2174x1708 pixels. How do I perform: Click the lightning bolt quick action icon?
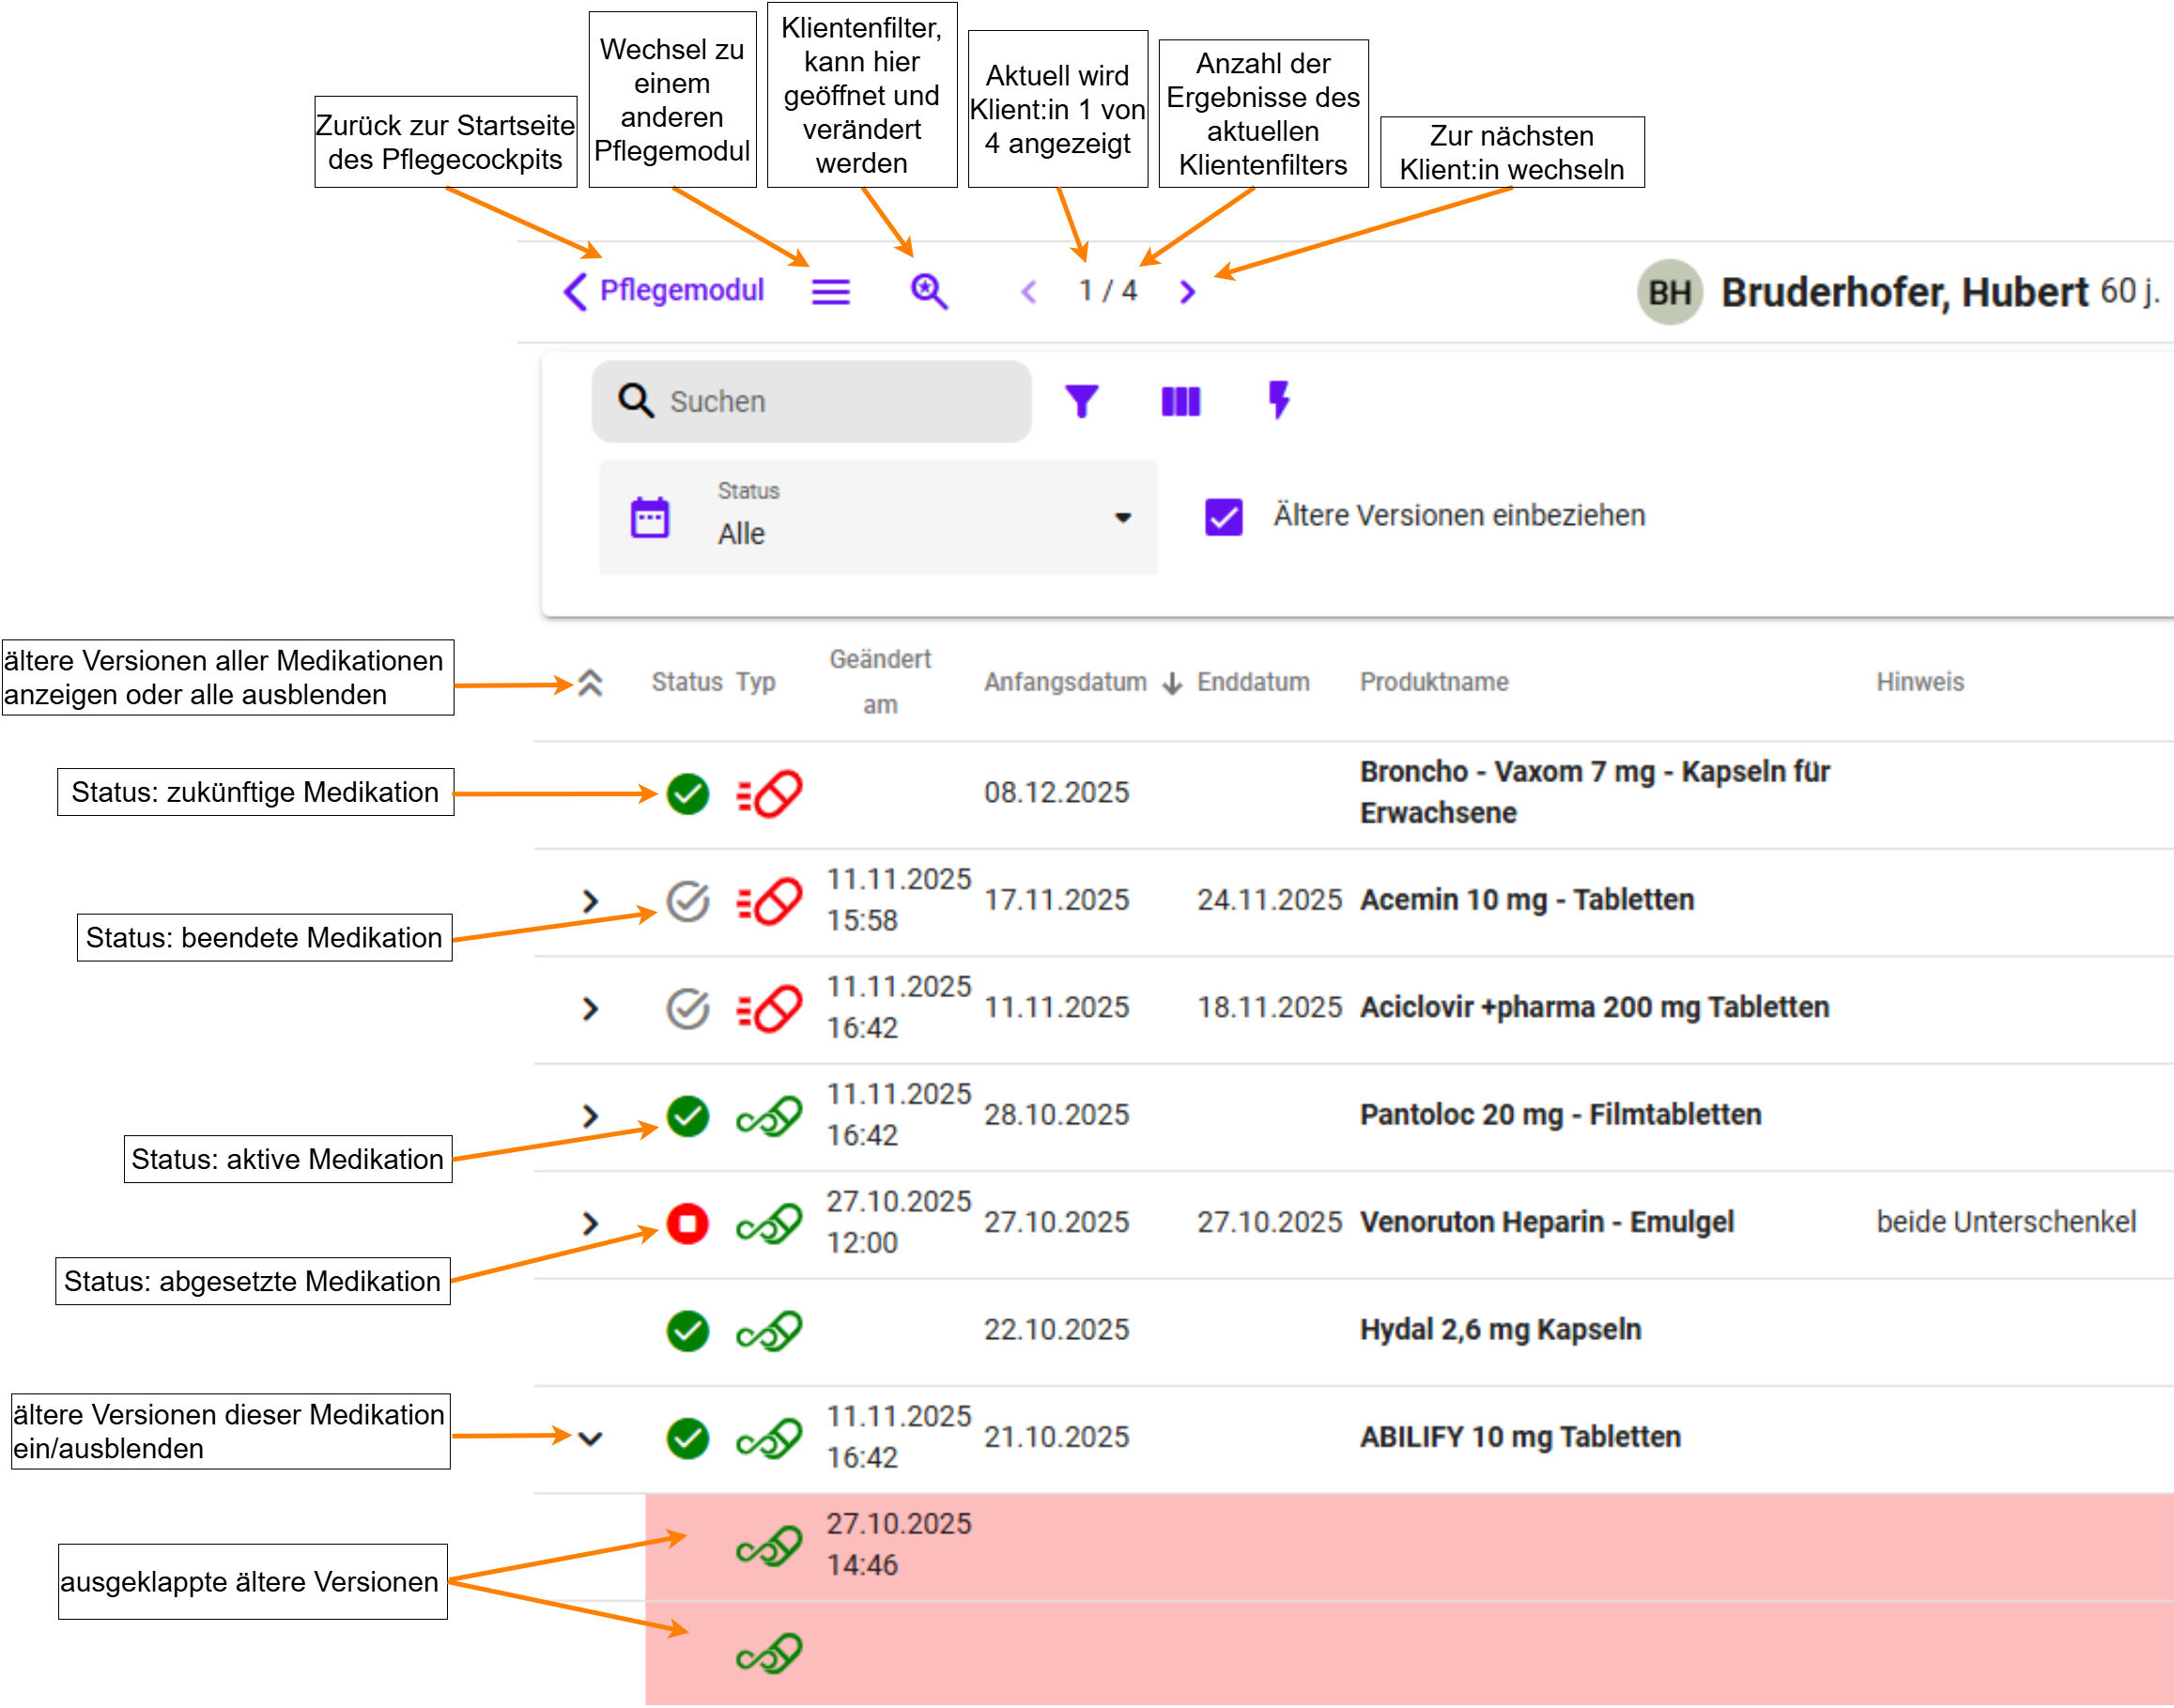tap(1278, 399)
